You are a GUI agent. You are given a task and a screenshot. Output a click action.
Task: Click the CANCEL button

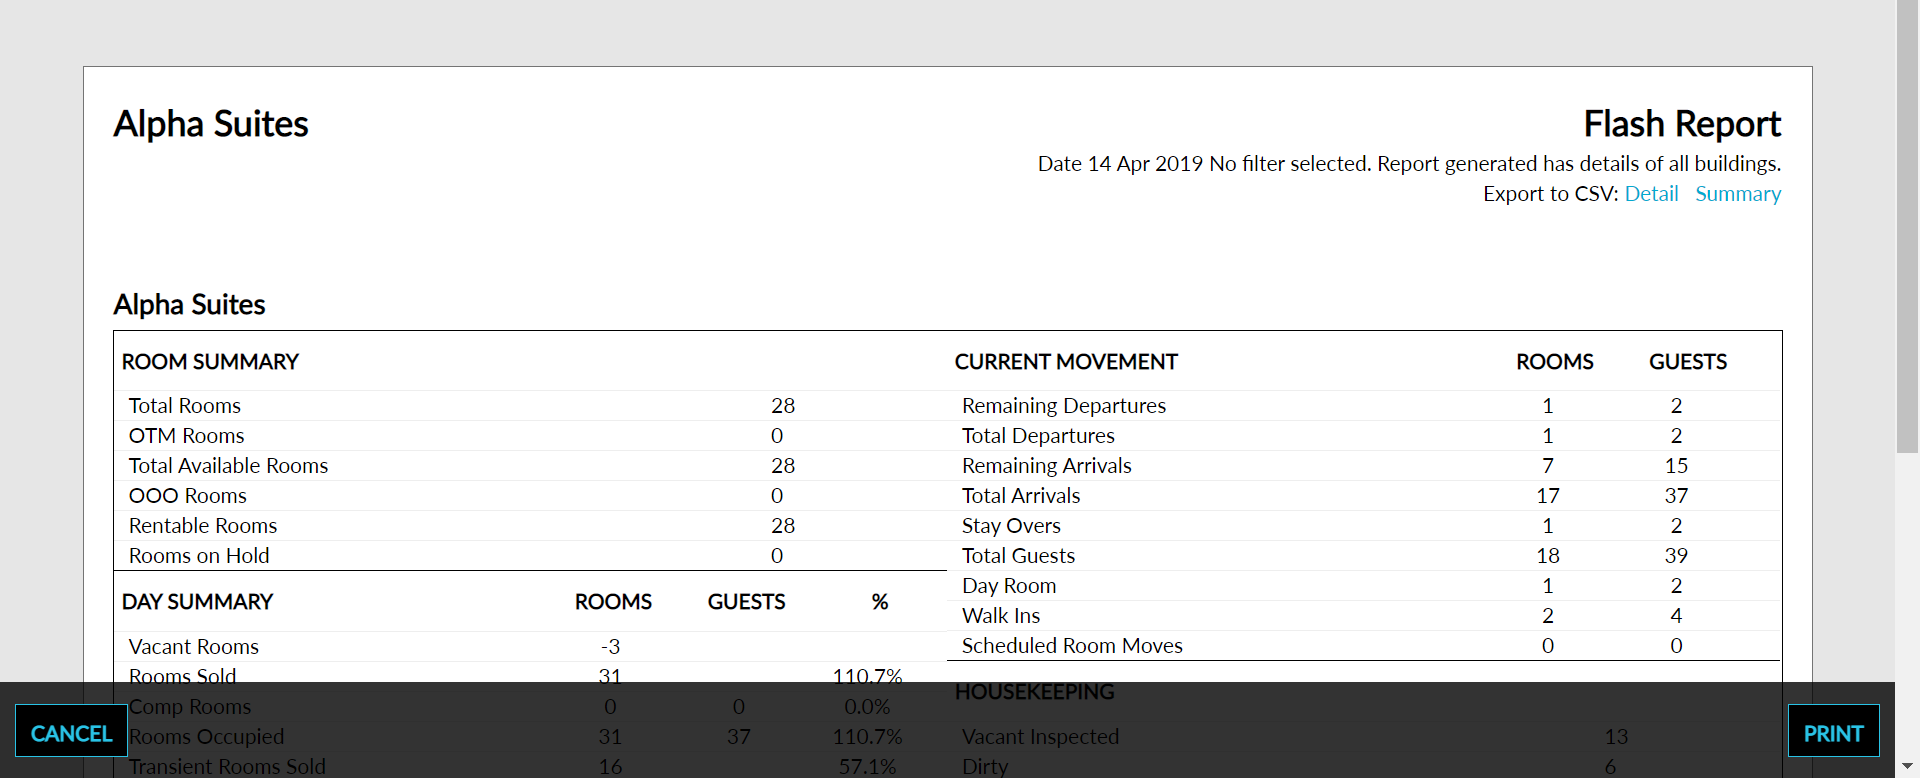click(71, 733)
